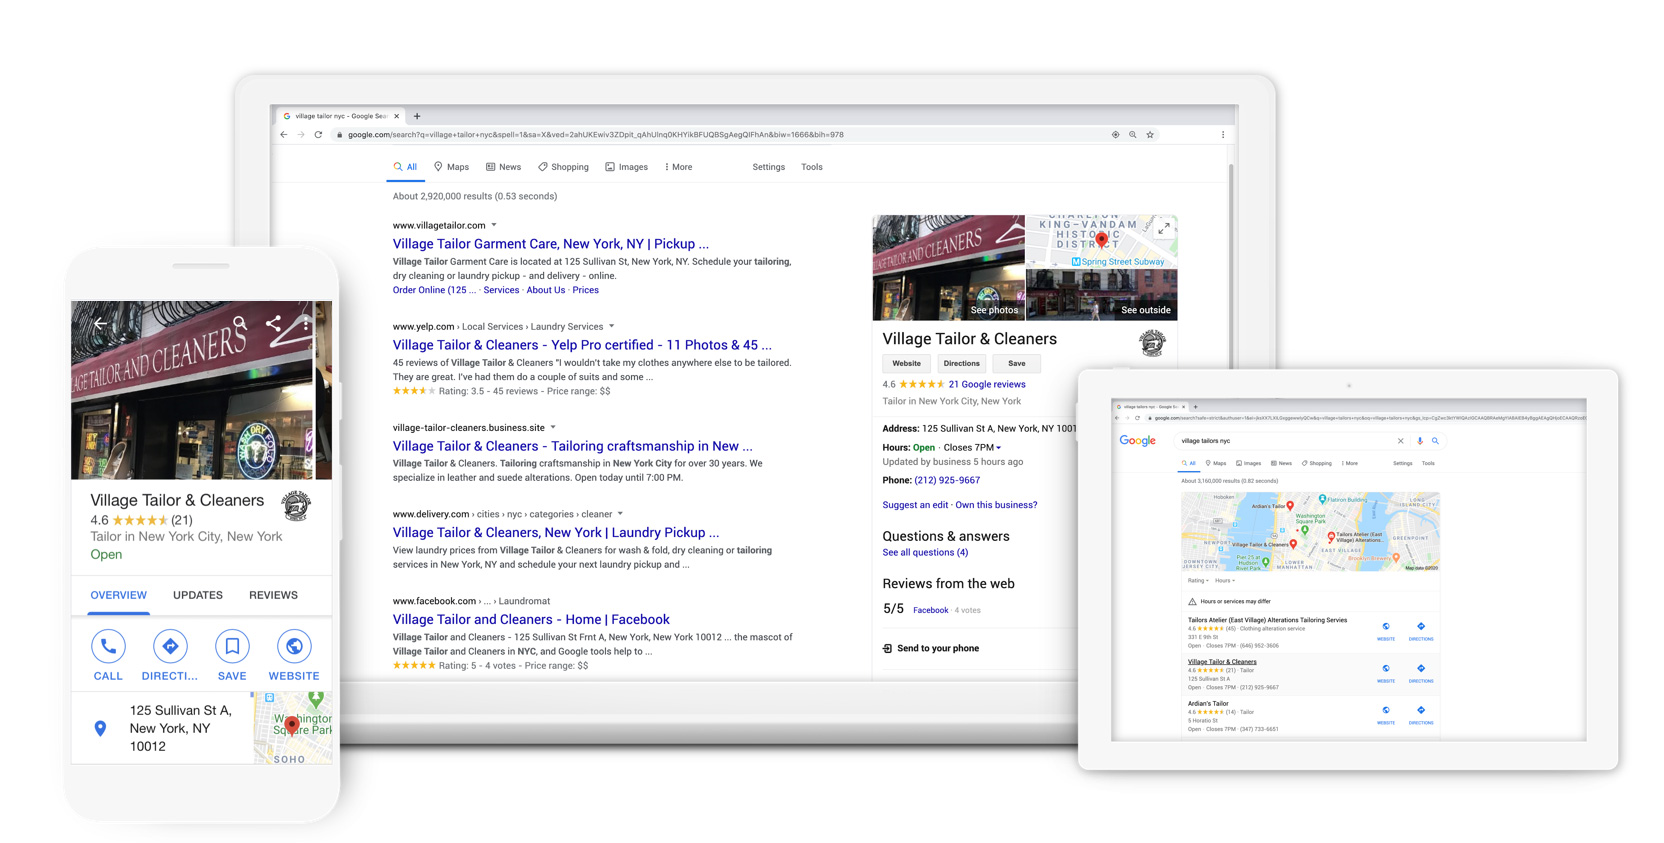
Task: Expand the map using the fullscreen arrows icon
Action: [x=1163, y=229]
